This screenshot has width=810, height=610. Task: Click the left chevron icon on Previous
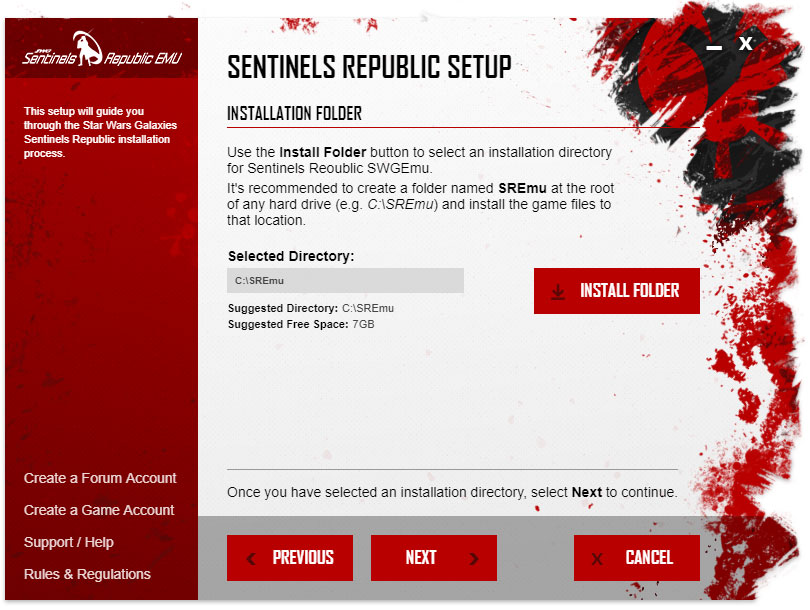[251, 559]
